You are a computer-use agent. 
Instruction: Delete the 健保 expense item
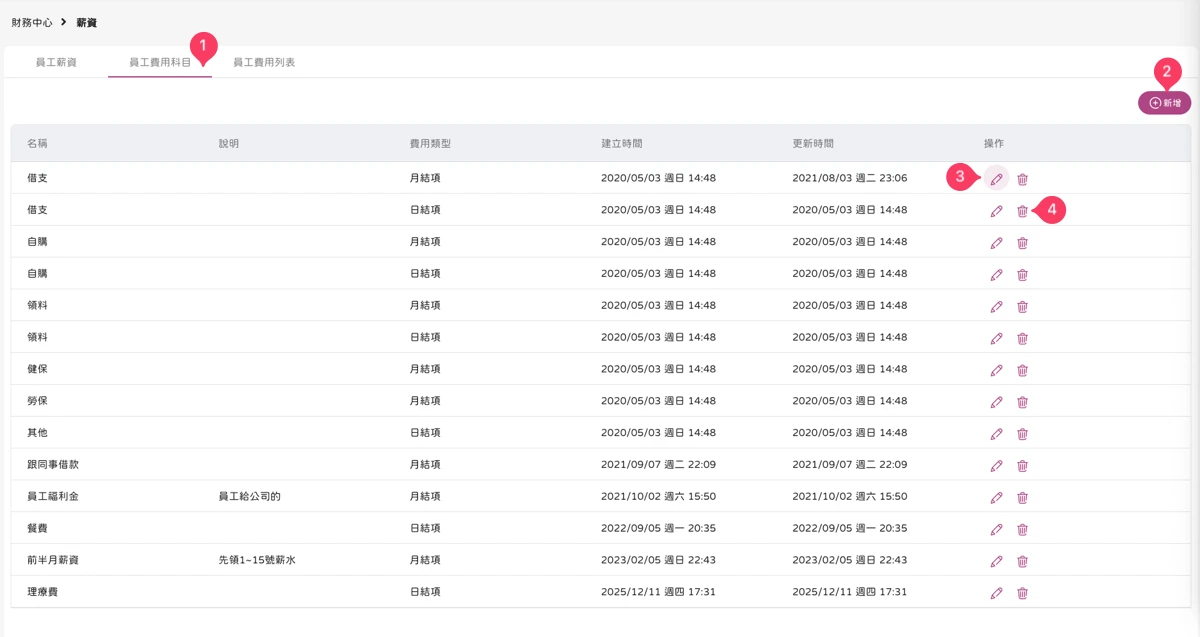pos(1022,370)
